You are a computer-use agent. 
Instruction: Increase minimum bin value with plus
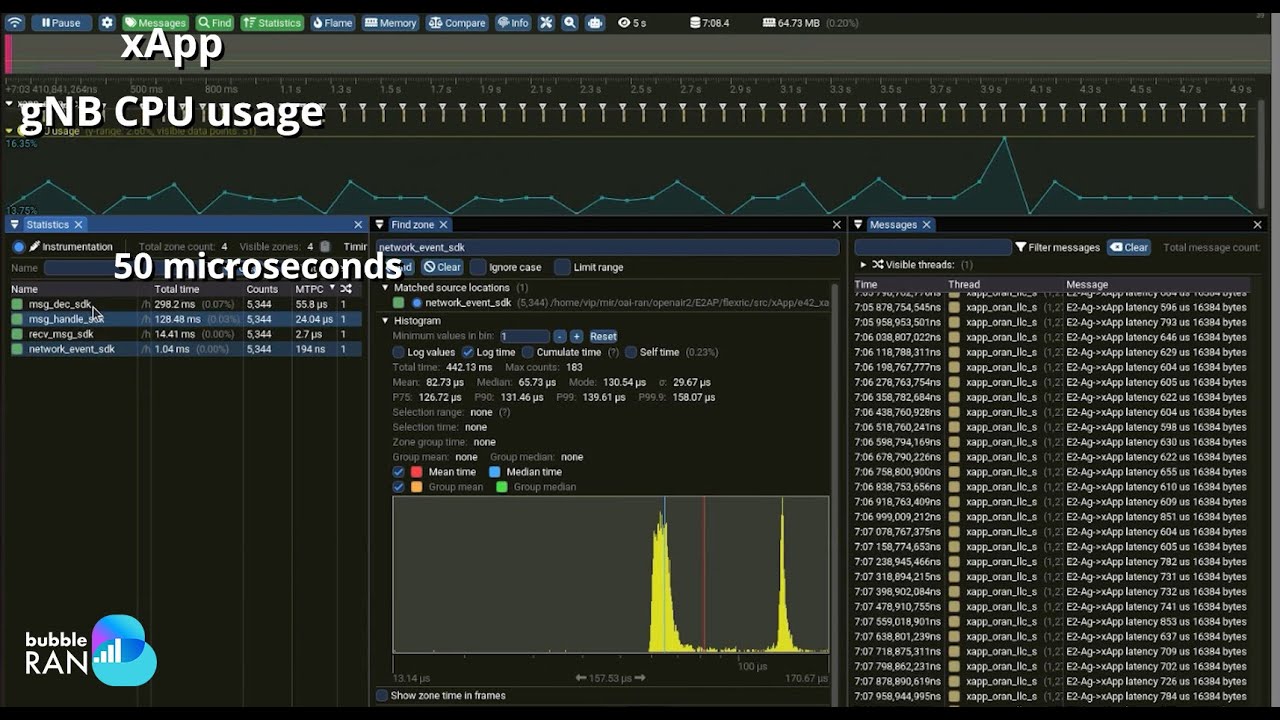576,336
